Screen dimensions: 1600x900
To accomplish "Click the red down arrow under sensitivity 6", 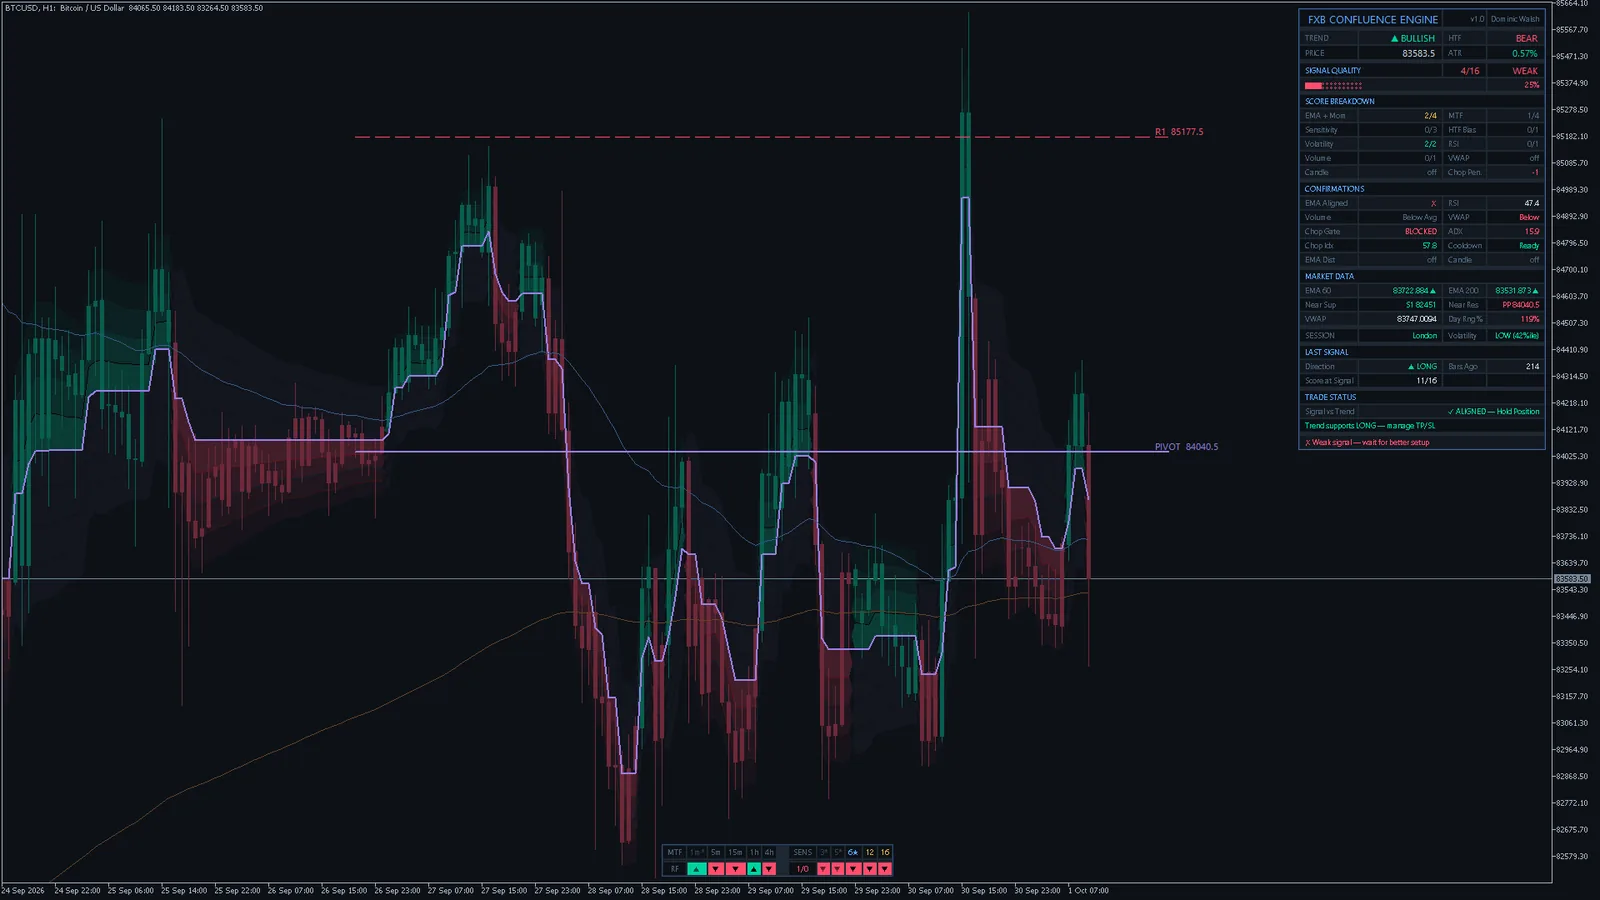I will pos(853,869).
